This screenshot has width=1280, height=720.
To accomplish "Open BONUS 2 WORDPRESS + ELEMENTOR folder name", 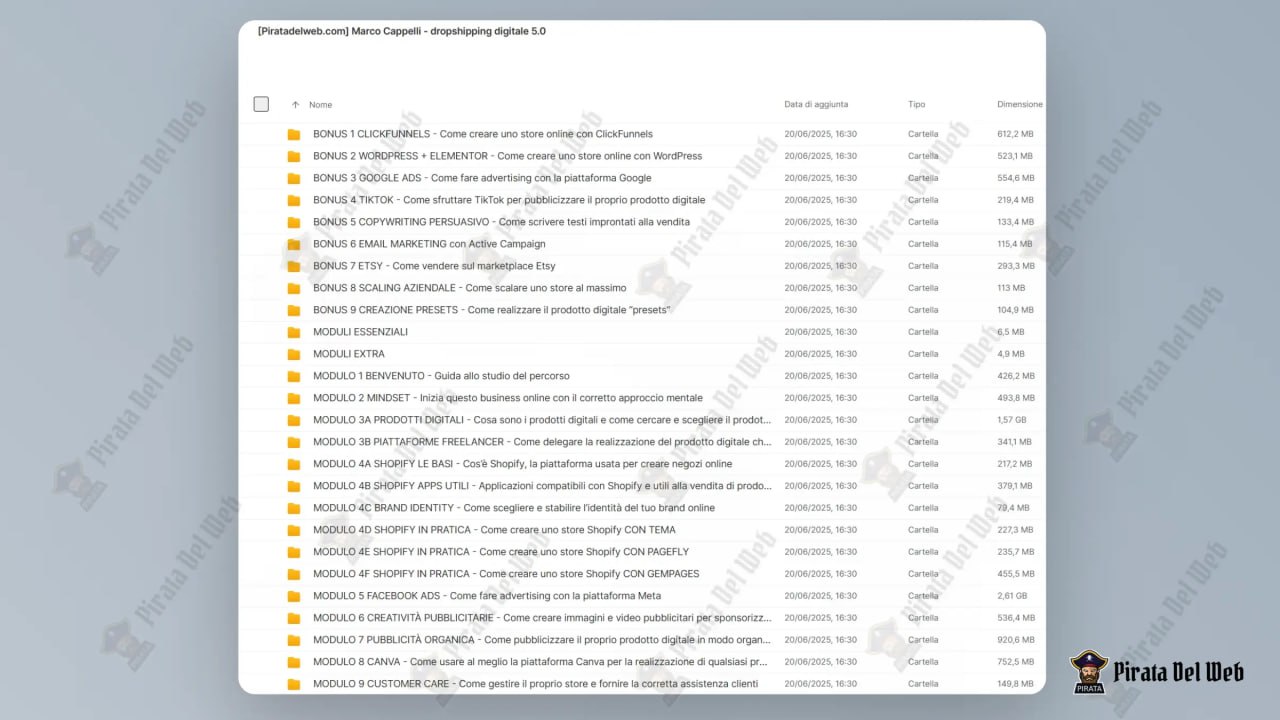I will [507, 156].
